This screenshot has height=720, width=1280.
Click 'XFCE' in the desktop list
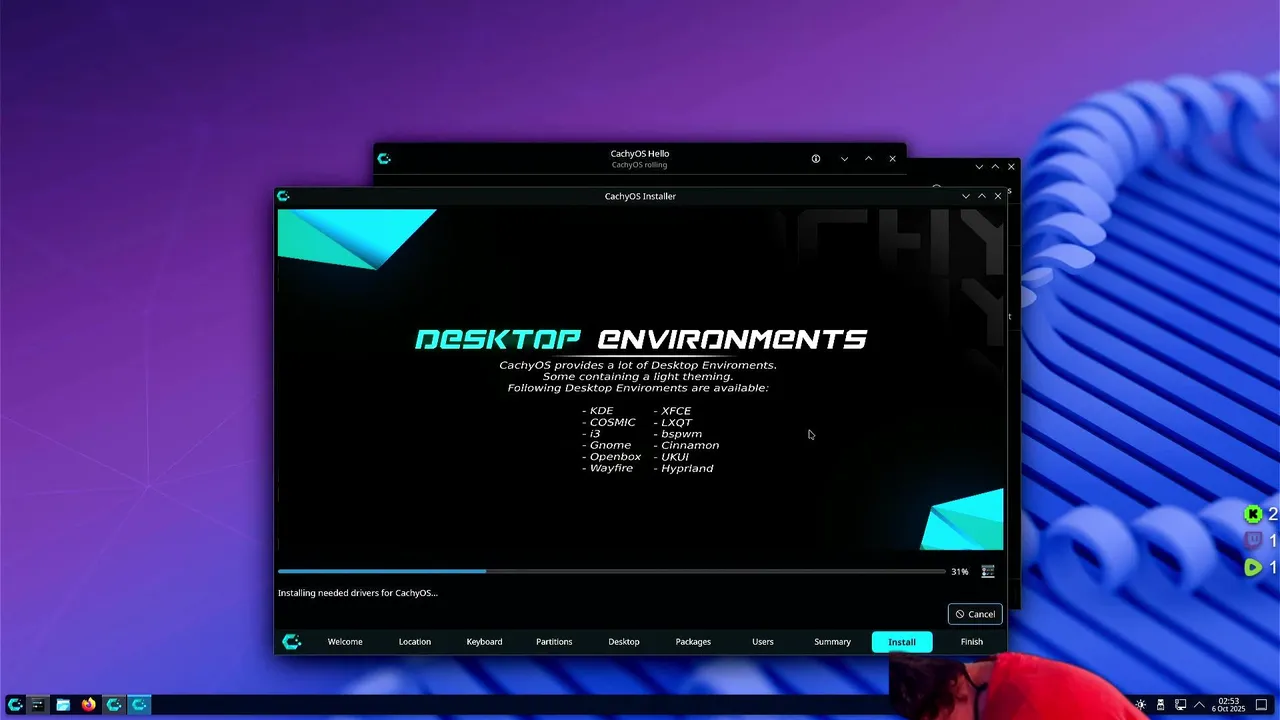676,411
